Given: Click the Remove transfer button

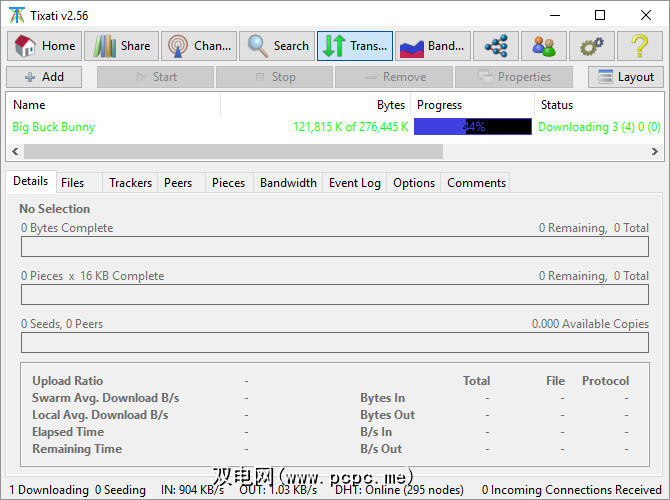Looking at the screenshot, I should (x=394, y=77).
